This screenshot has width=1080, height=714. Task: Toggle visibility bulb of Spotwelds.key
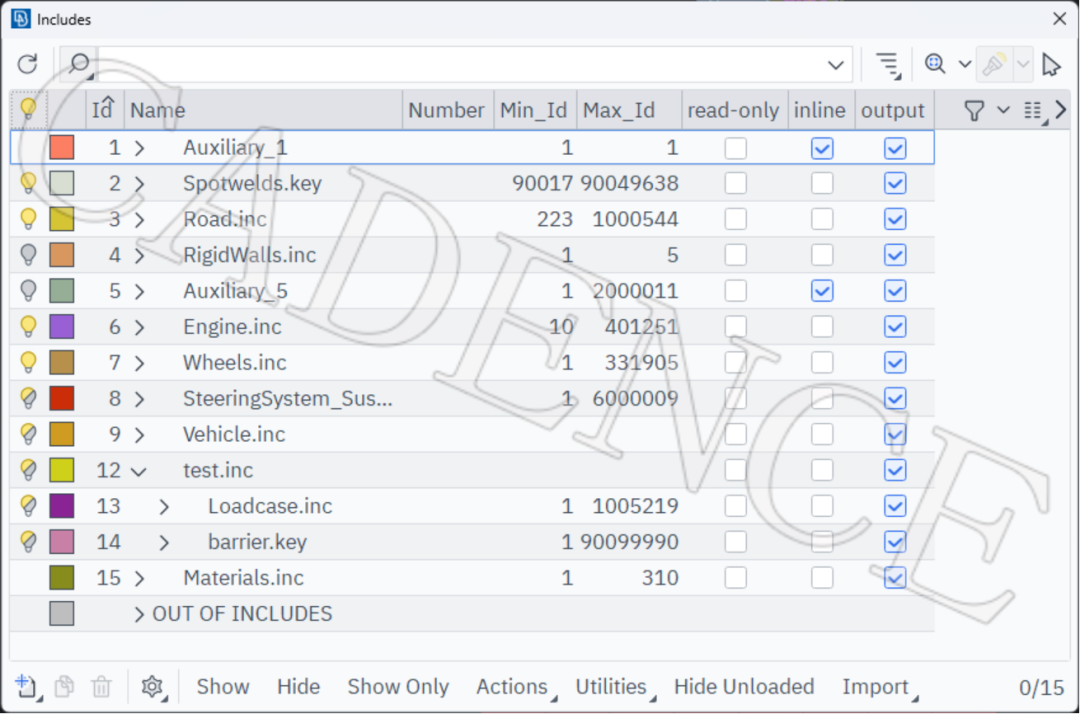[28, 183]
